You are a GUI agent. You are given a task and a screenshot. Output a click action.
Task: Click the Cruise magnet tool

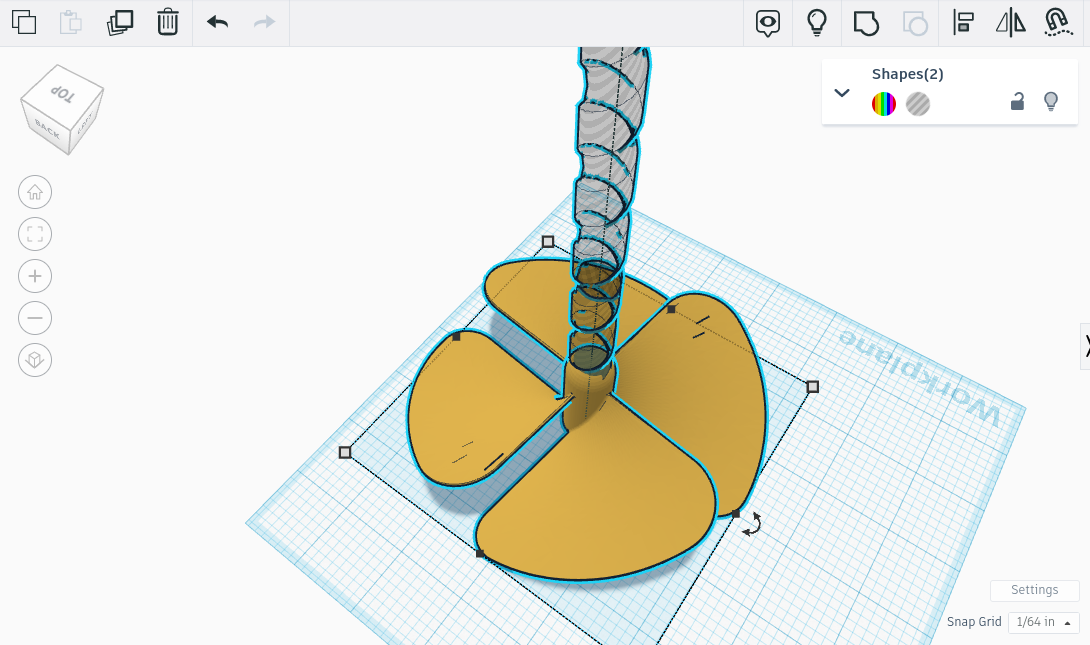click(x=1057, y=22)
